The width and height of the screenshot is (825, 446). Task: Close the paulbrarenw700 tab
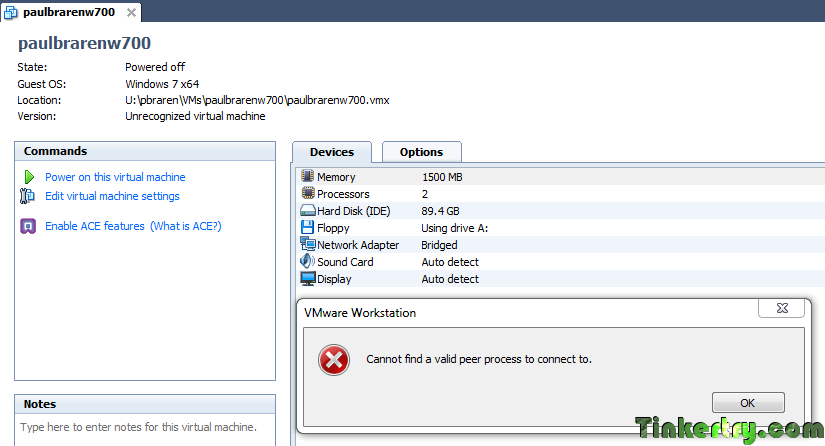coord(131,13)
